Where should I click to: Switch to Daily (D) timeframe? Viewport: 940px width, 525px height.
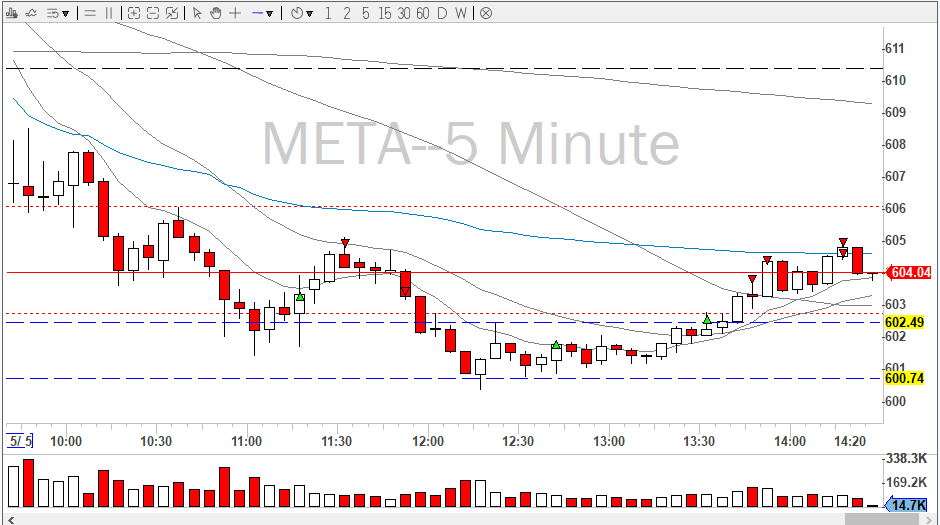coord(442,13)
